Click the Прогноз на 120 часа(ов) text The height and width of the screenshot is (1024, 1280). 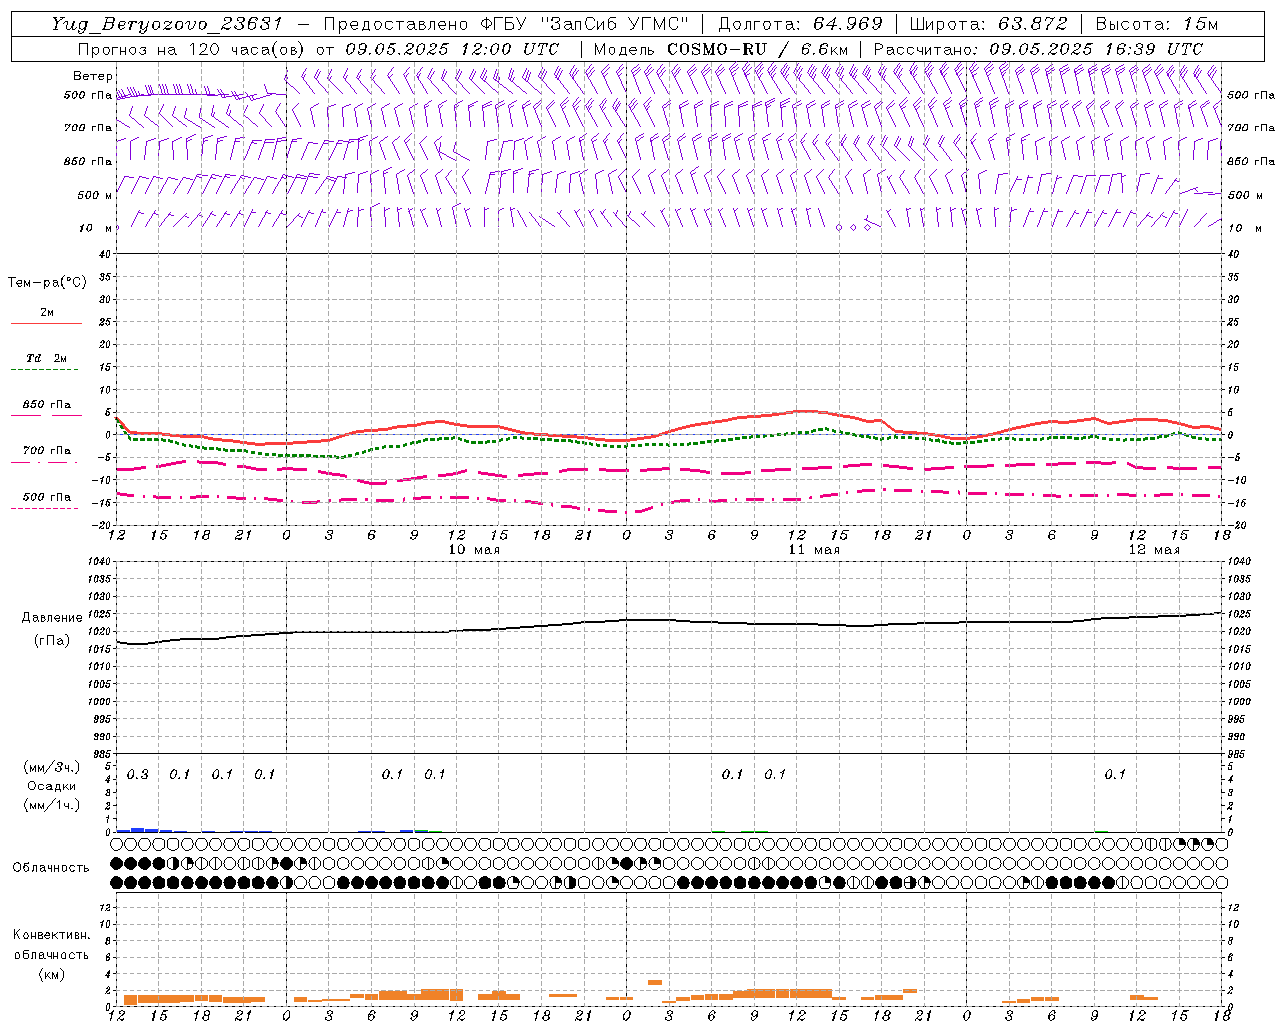[x=190, y=49]
